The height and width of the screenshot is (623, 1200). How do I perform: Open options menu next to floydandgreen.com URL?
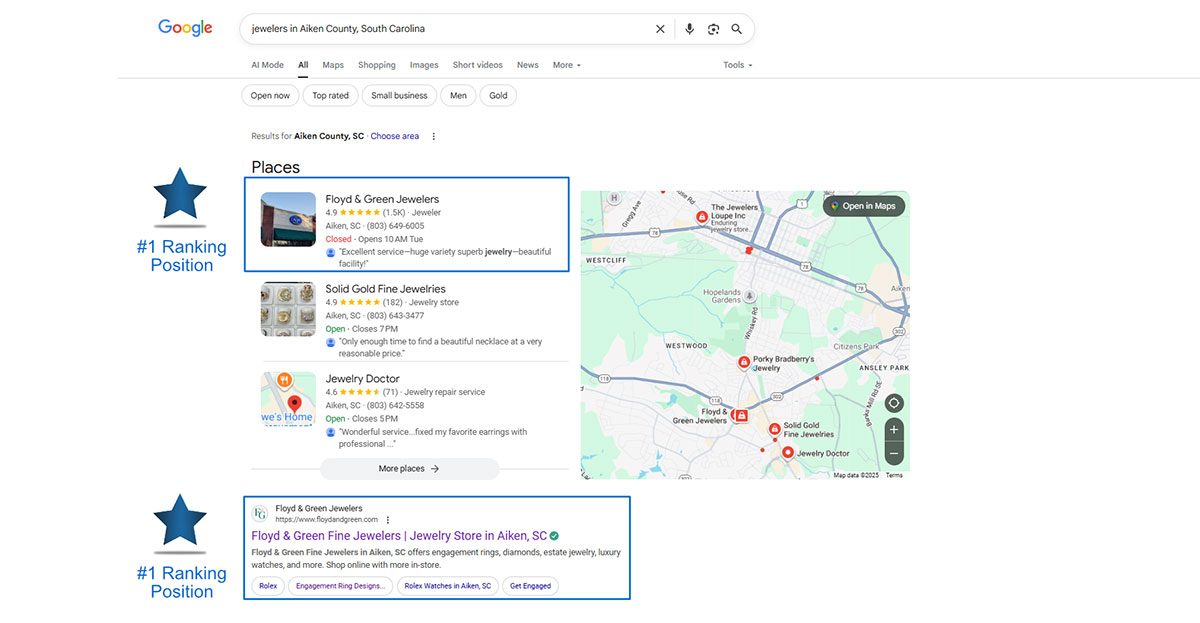[x=388, y=520]
